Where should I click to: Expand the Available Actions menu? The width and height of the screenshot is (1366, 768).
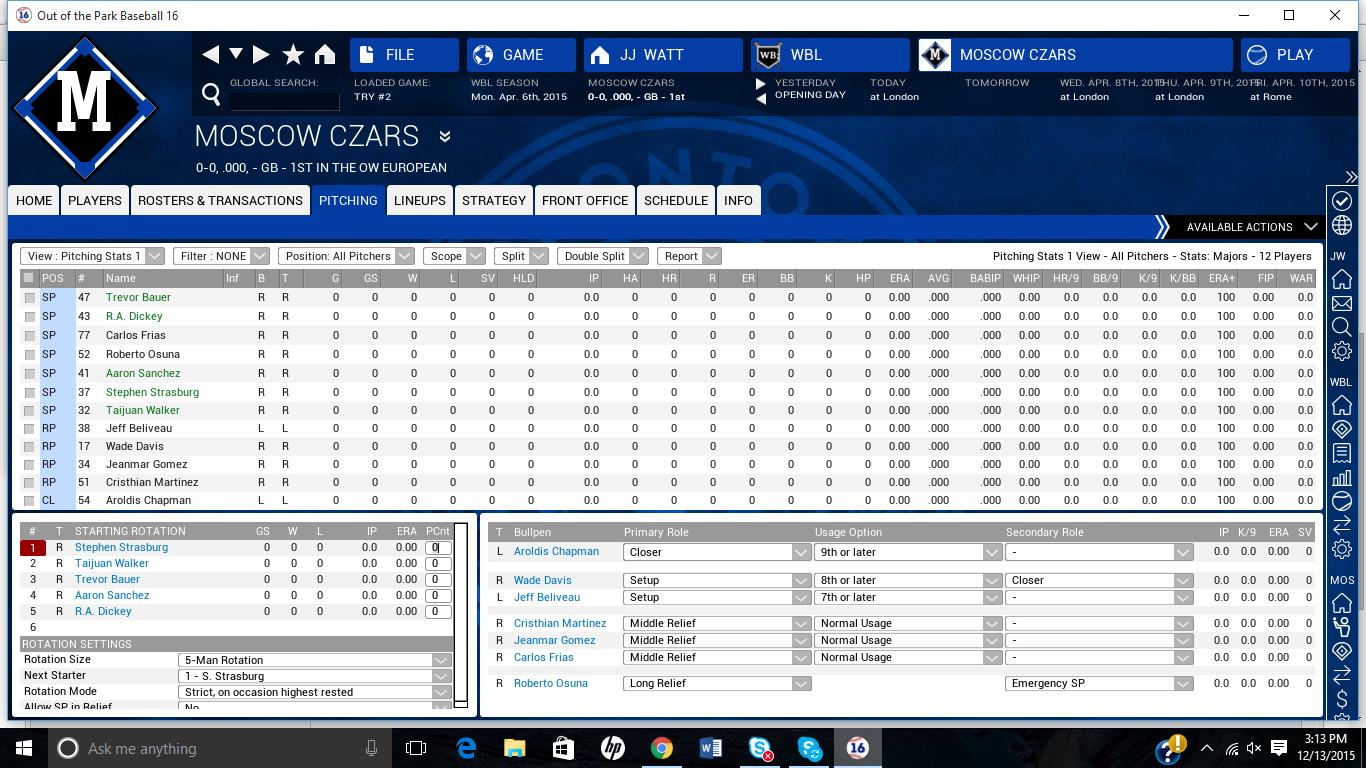tap(1253, 227)
